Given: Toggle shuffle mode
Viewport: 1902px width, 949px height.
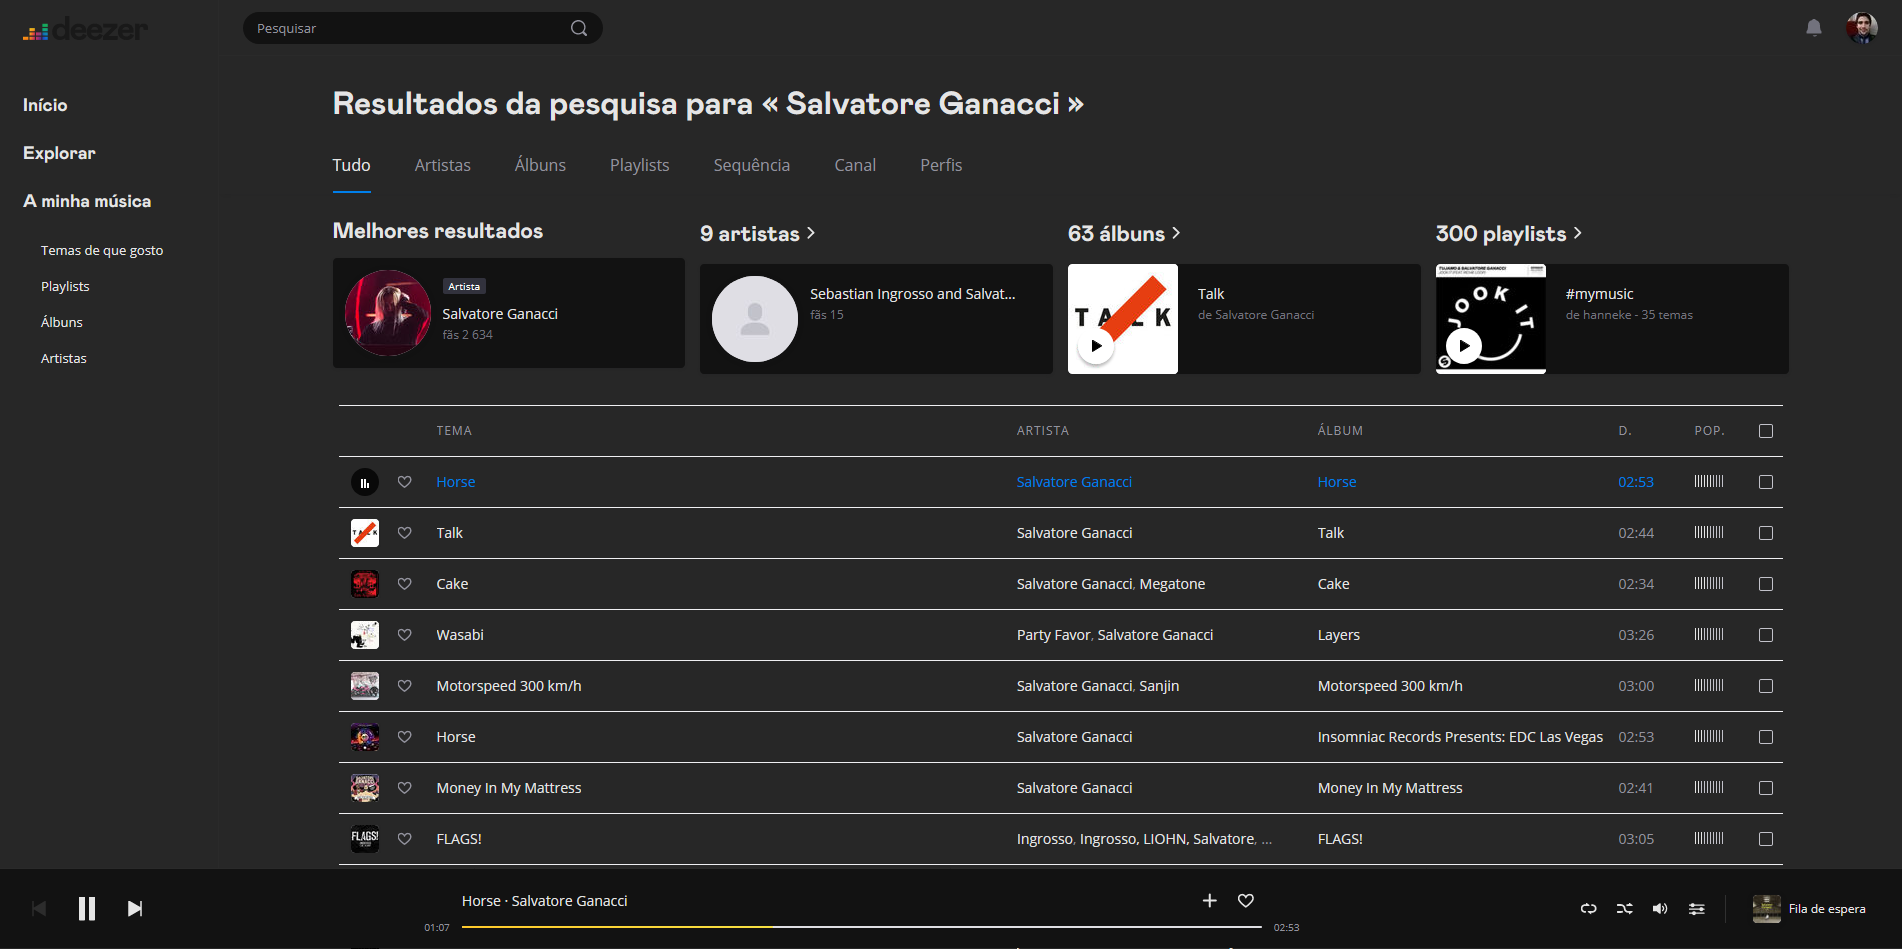Looking at the screenshot, I should pyautogui.click(x=1624, y=908).
